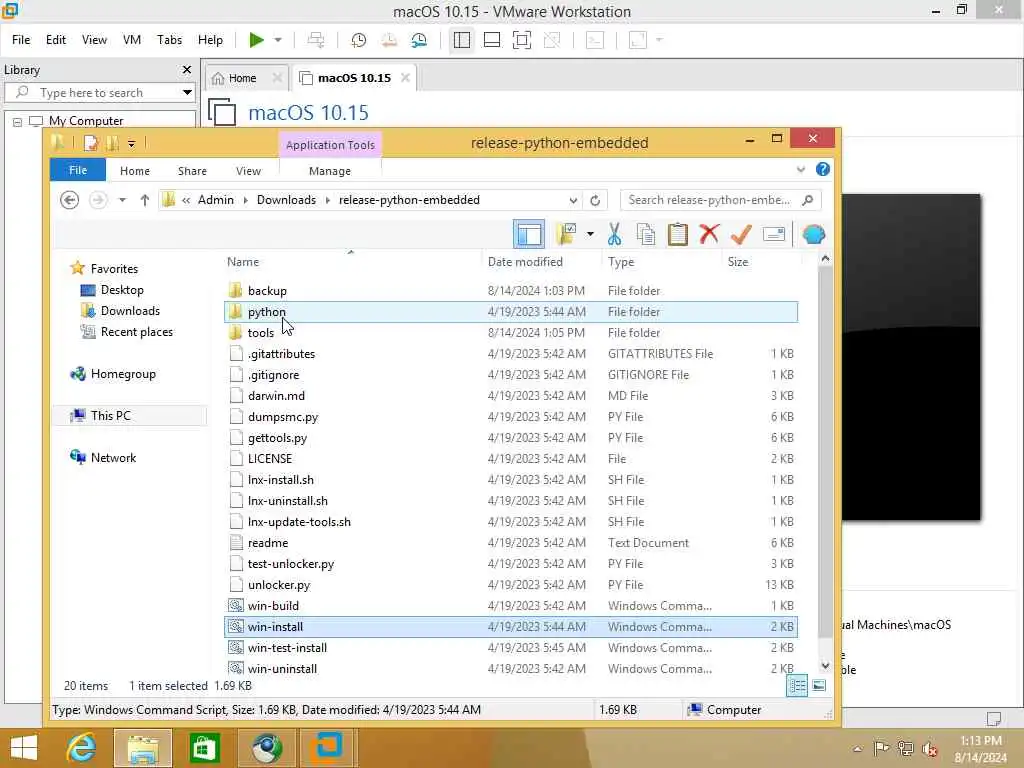1024x768 pixels.
Task: Close the macOS 10.15 tab
Action: [406, 78]
